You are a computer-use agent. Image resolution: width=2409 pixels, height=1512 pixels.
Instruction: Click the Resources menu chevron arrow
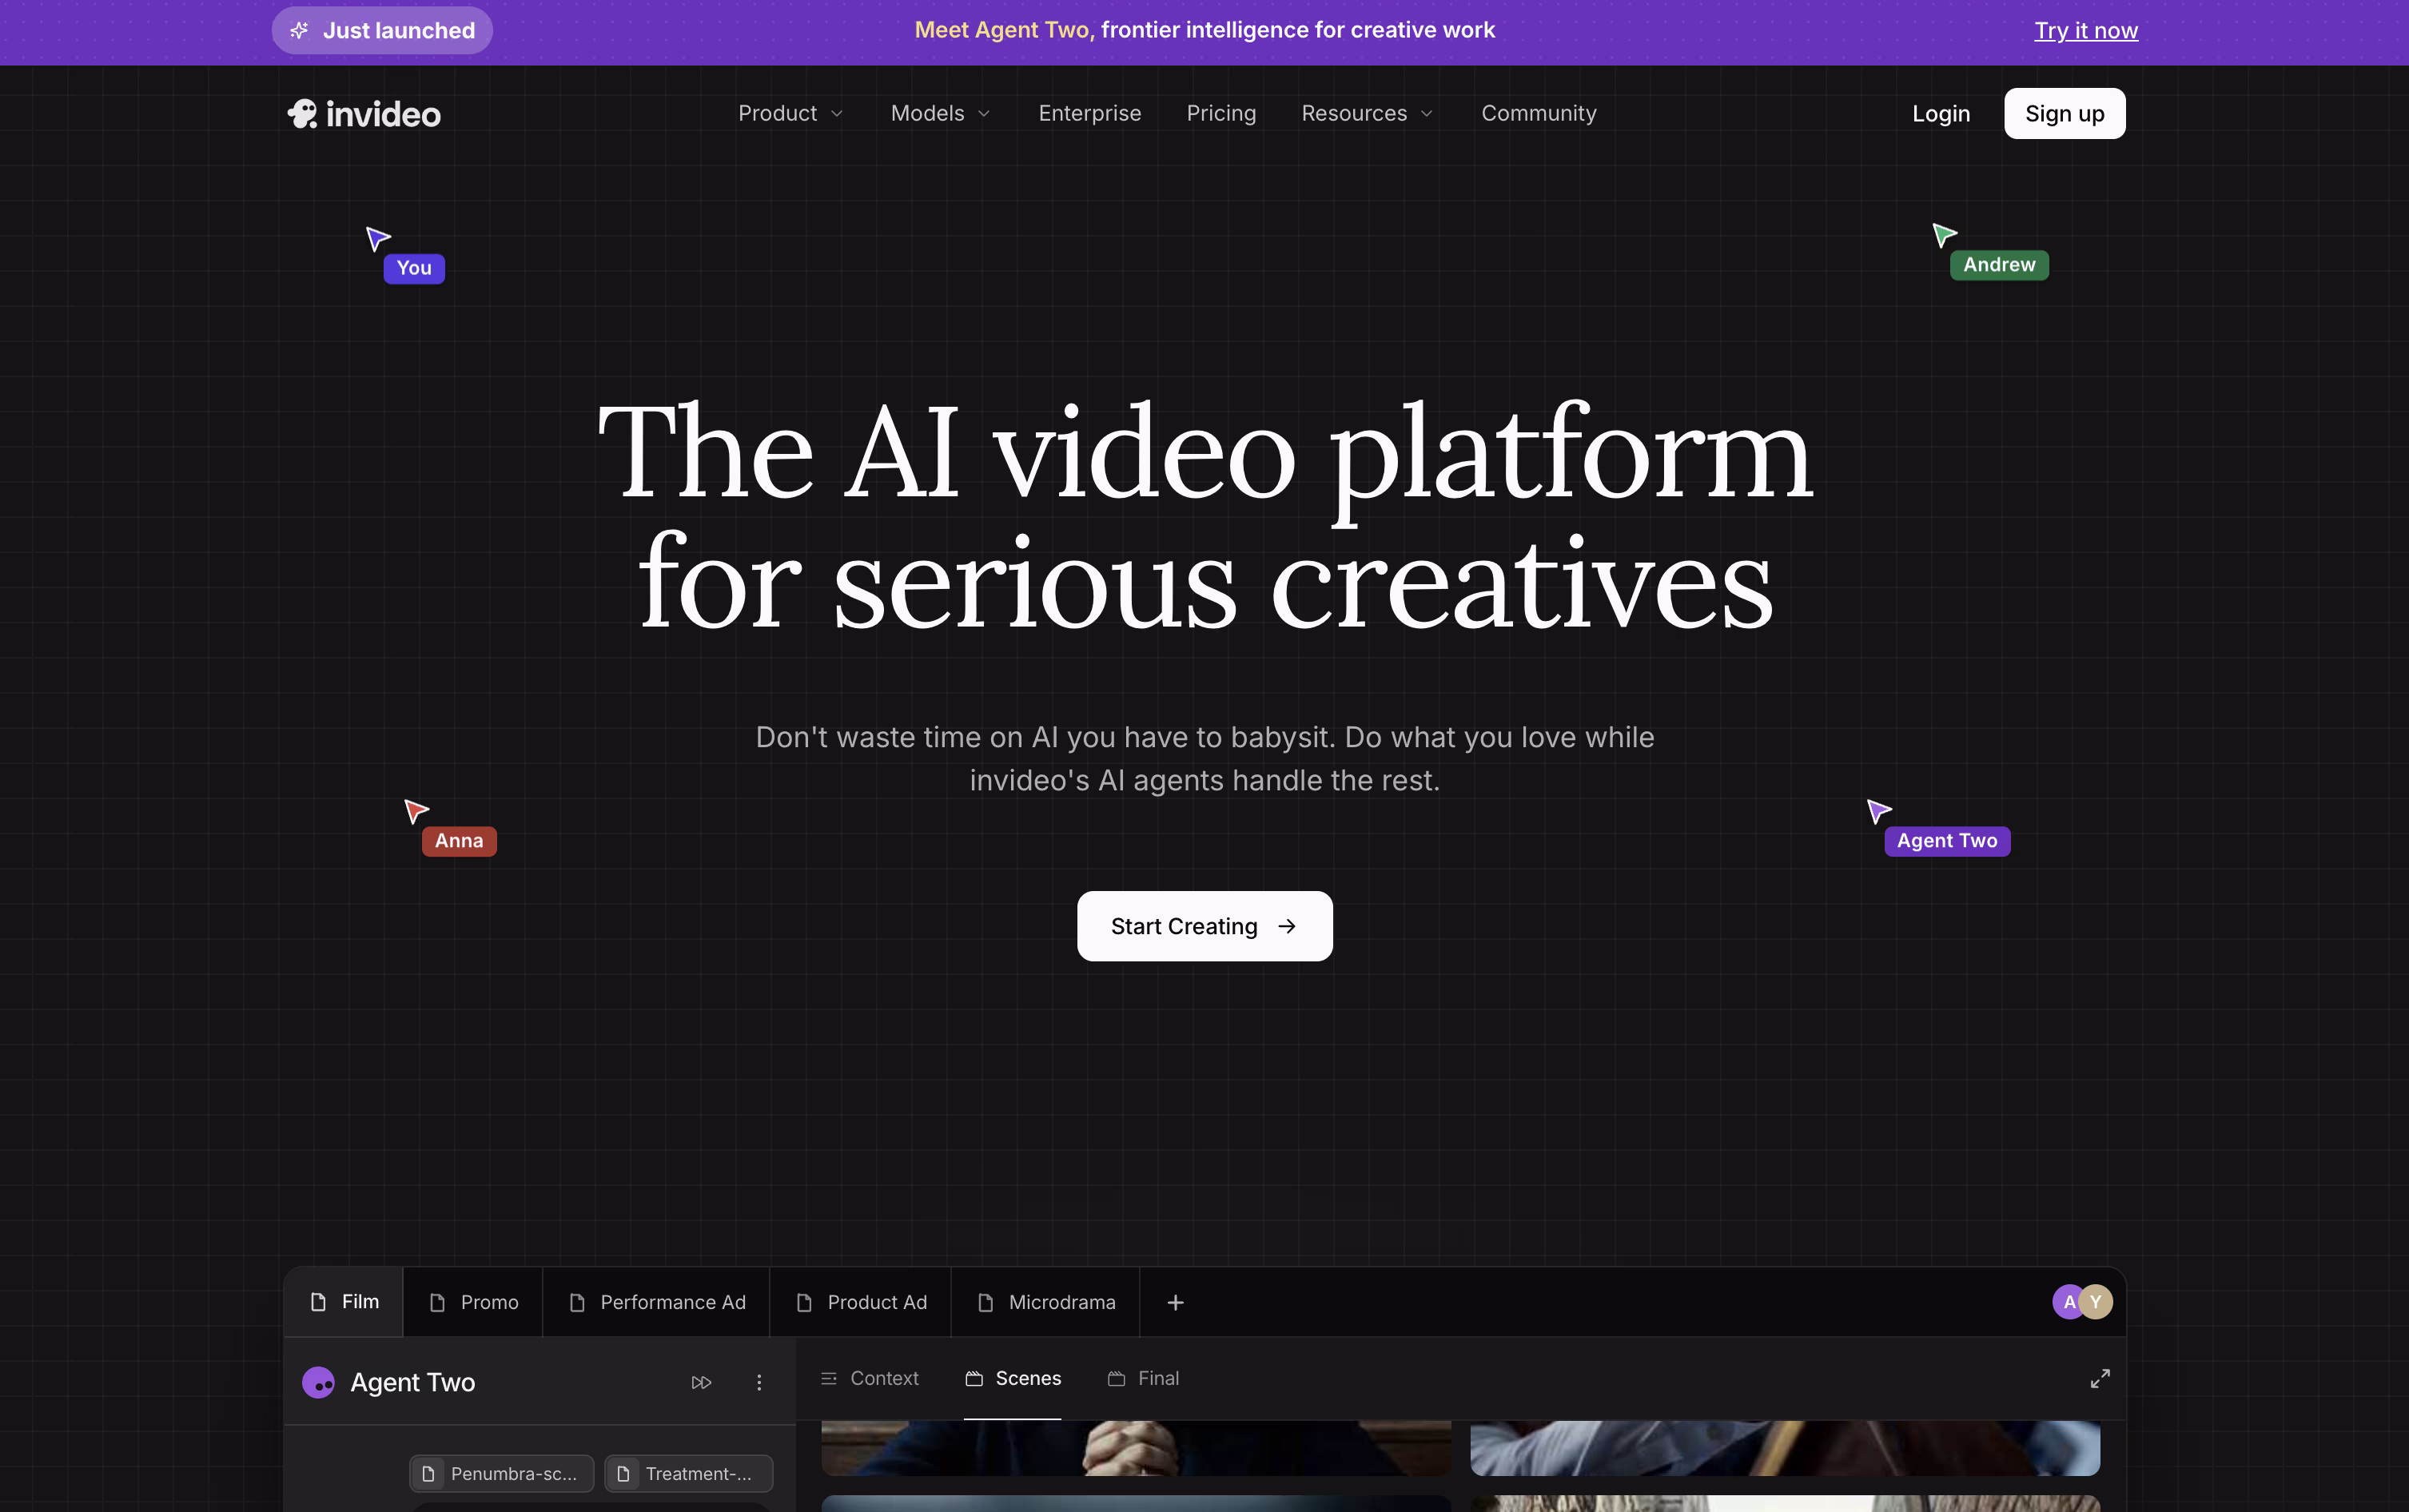point(1426,114)
